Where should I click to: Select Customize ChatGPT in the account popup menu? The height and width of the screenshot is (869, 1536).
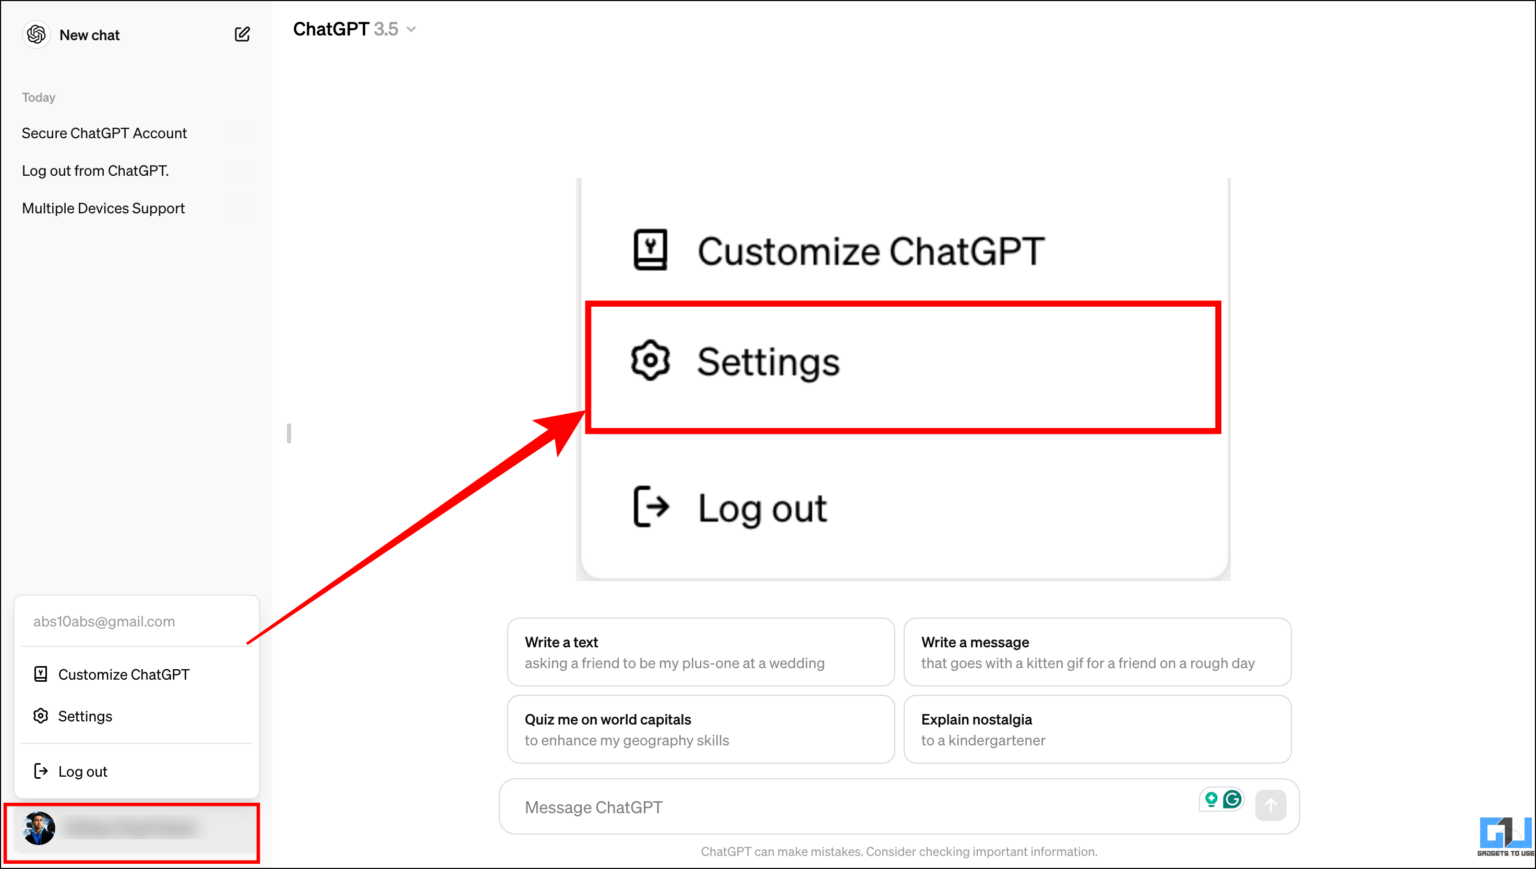(136, 674)
